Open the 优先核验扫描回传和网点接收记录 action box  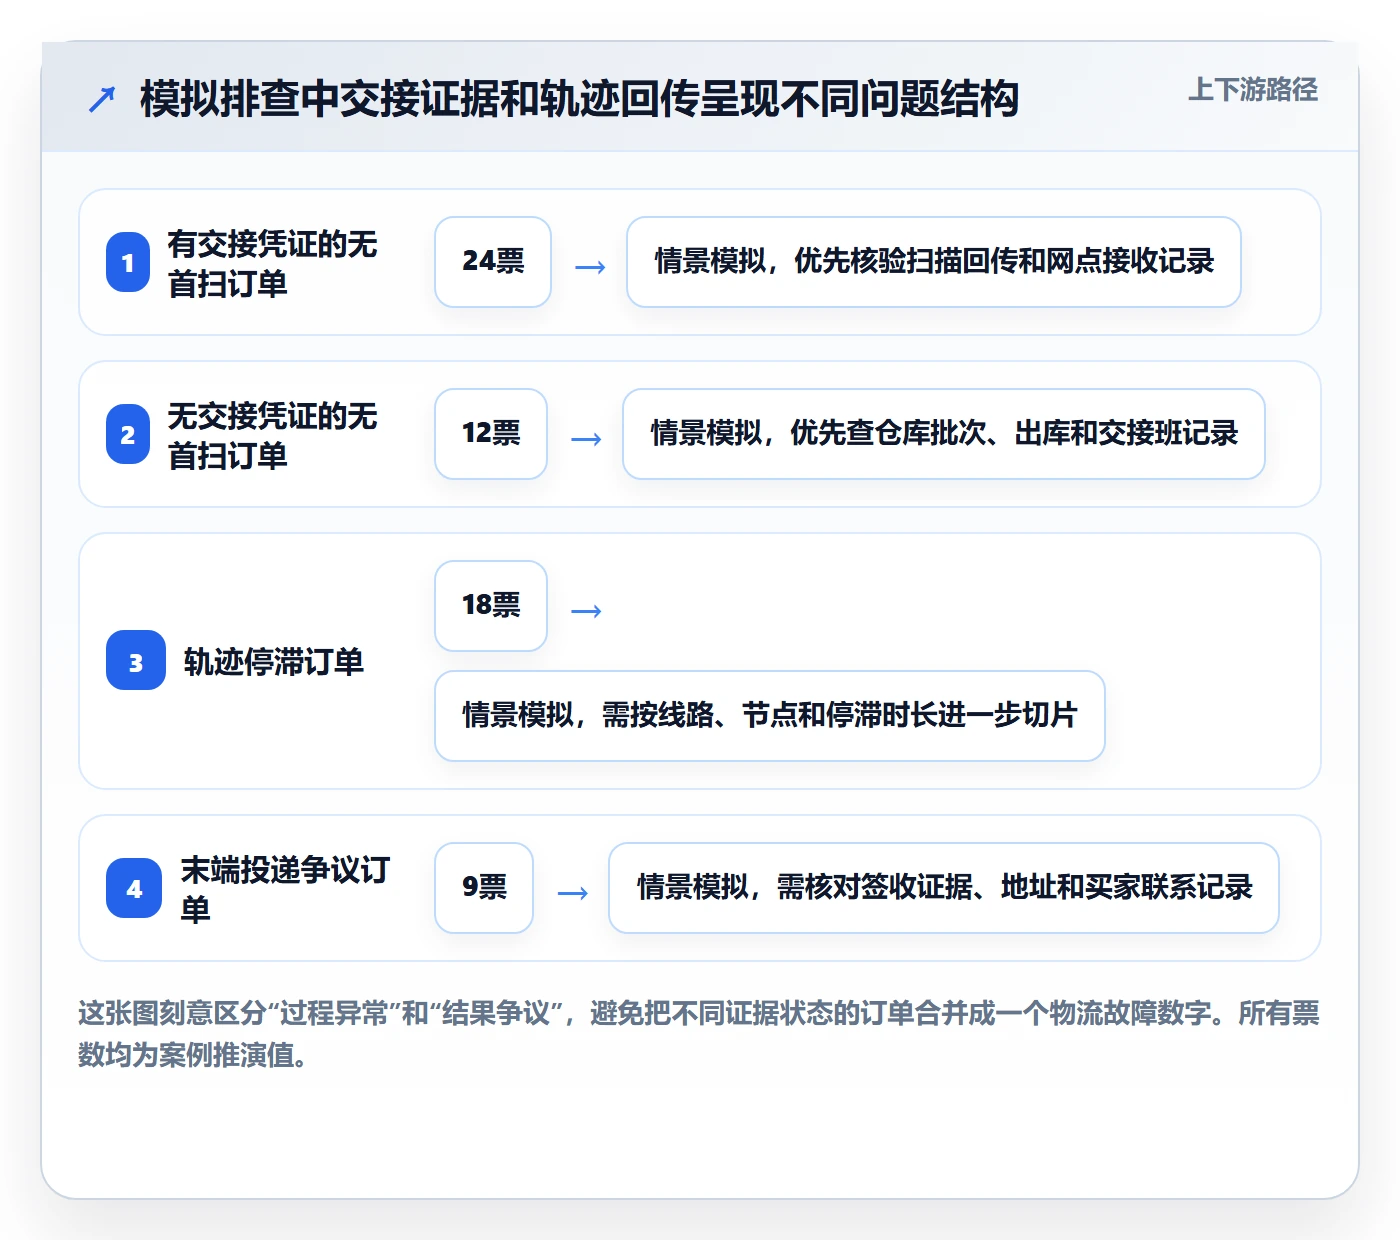934,262
